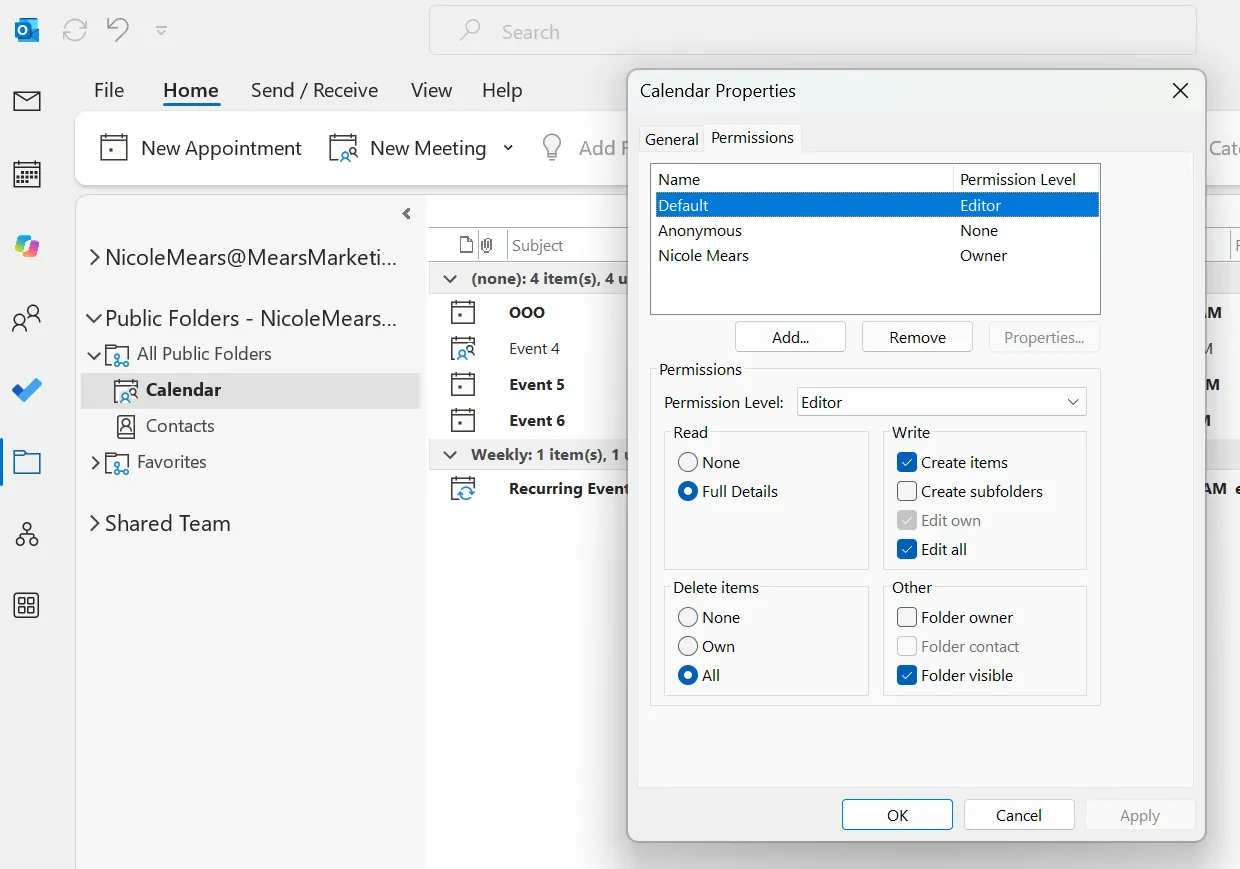This screenshot has height=869, width=1240.
Task: Click Send/Receive All Folders sync icon
Action: pyautogui.click(x=75, y=31)
